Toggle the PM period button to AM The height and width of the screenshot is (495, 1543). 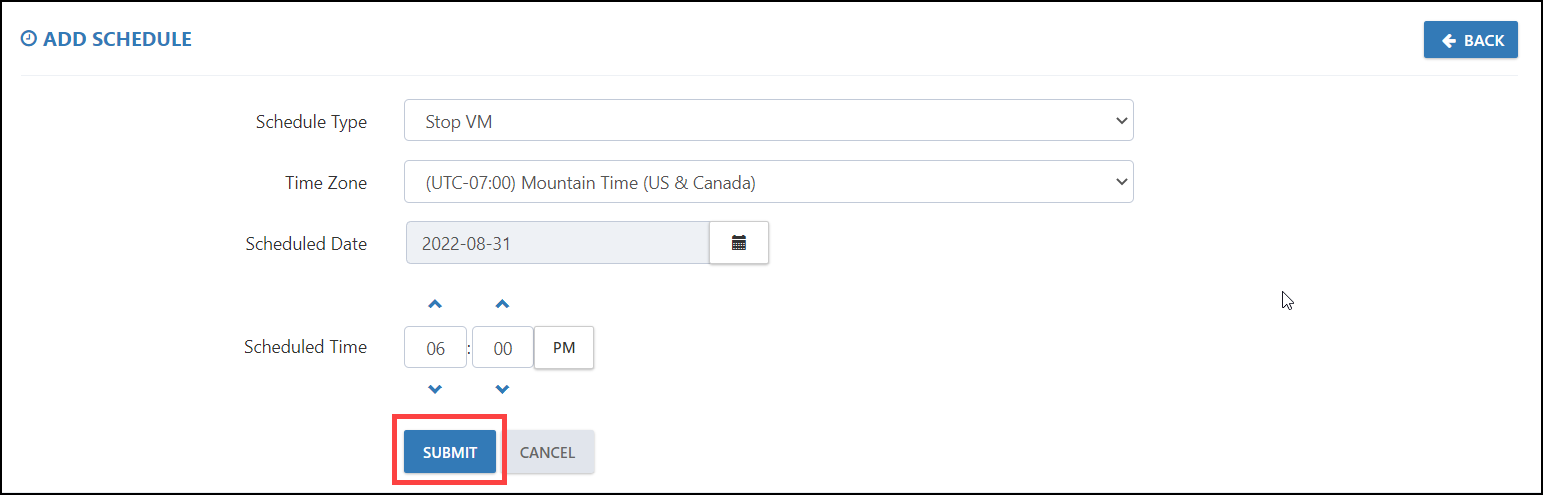click(x=564, y=348)
